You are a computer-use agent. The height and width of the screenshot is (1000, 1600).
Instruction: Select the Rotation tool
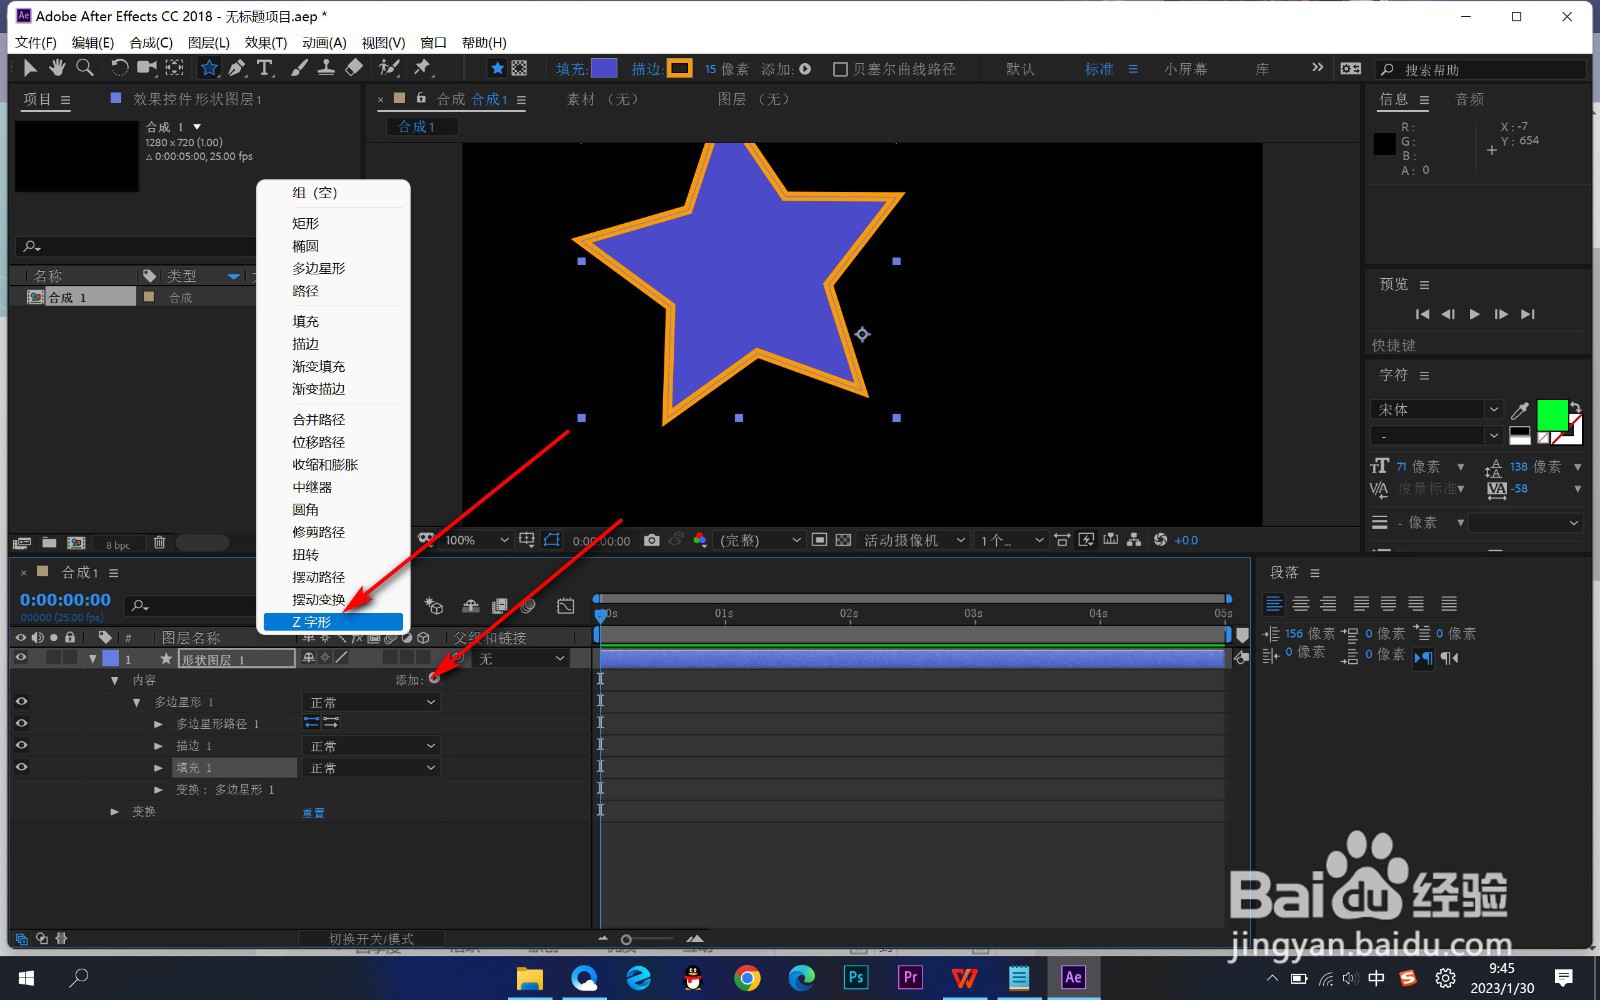coord(119,68)
